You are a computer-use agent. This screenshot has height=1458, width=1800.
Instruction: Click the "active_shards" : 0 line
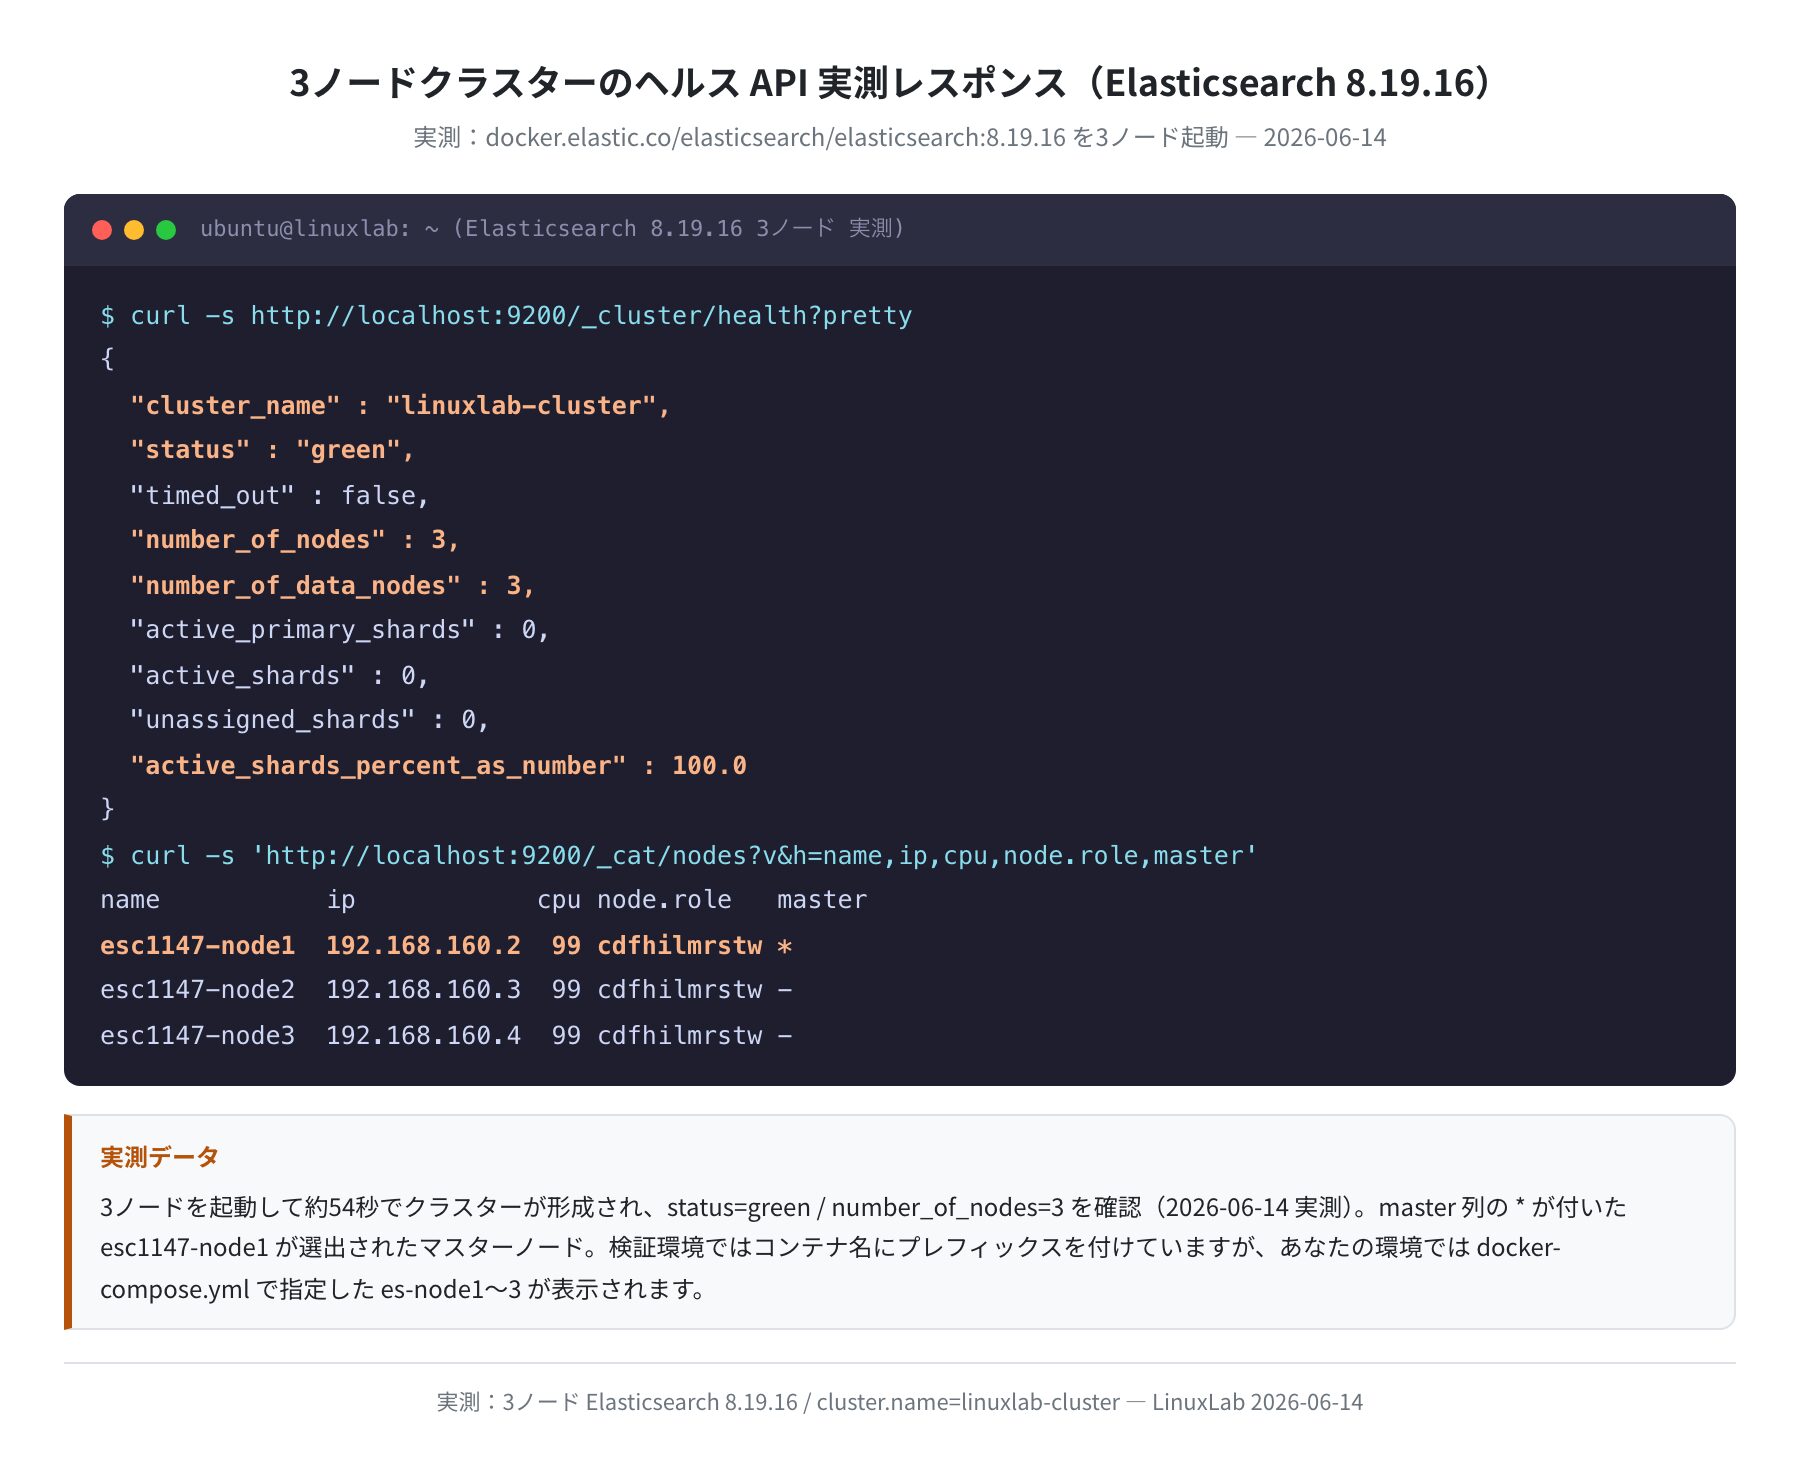click(279, 676)
